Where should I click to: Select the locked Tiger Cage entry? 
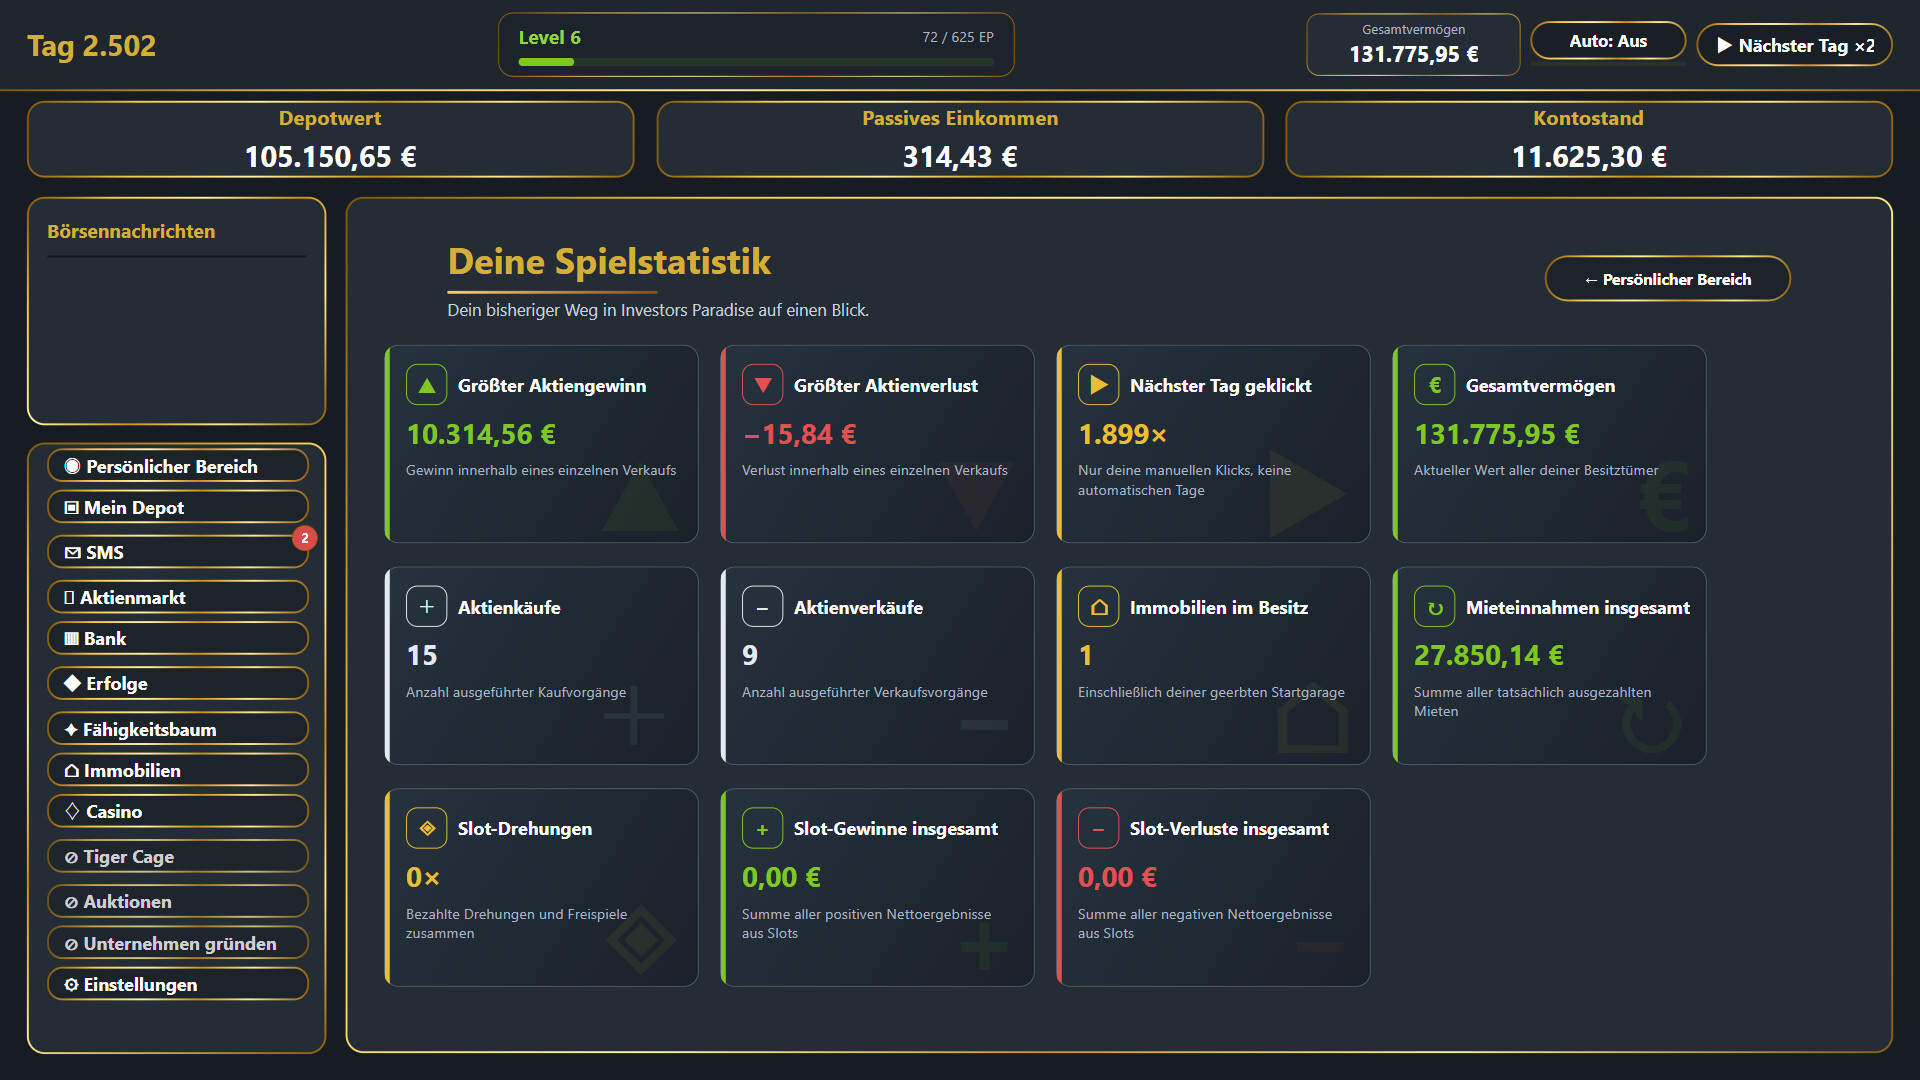[x=178, y=856]
